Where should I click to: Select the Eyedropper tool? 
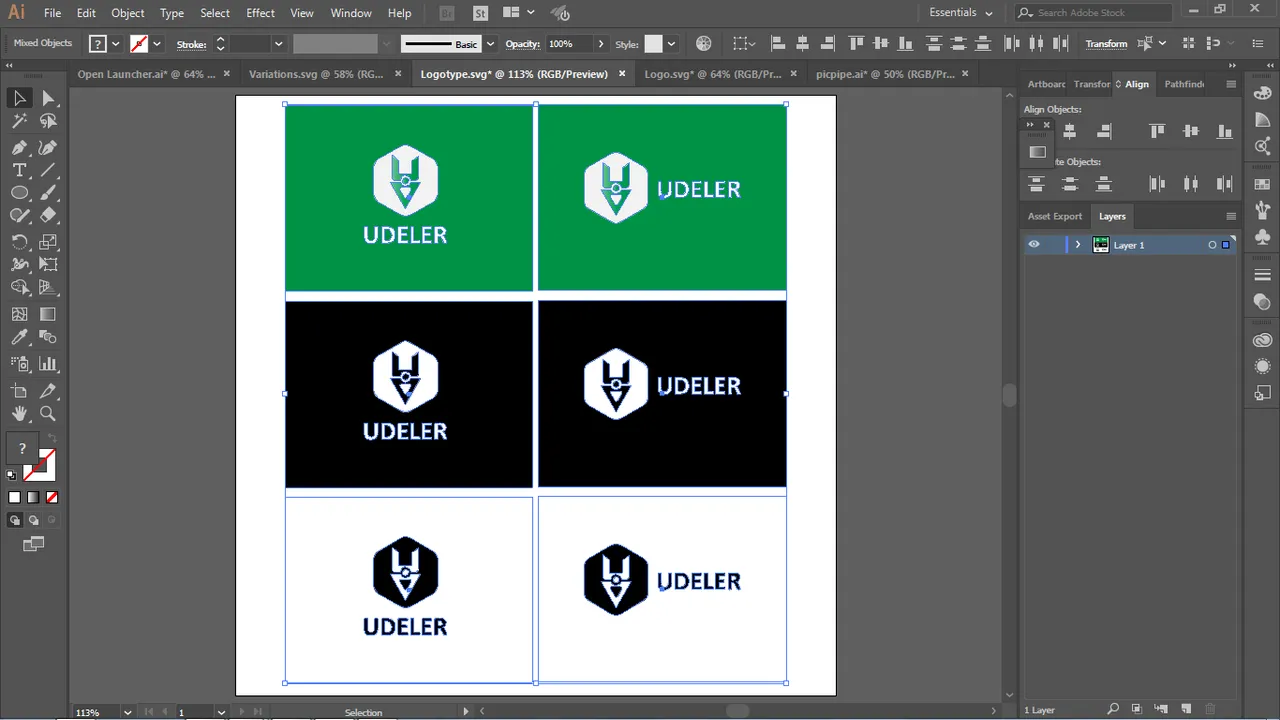pyautogui.click(x=19, y=338)
